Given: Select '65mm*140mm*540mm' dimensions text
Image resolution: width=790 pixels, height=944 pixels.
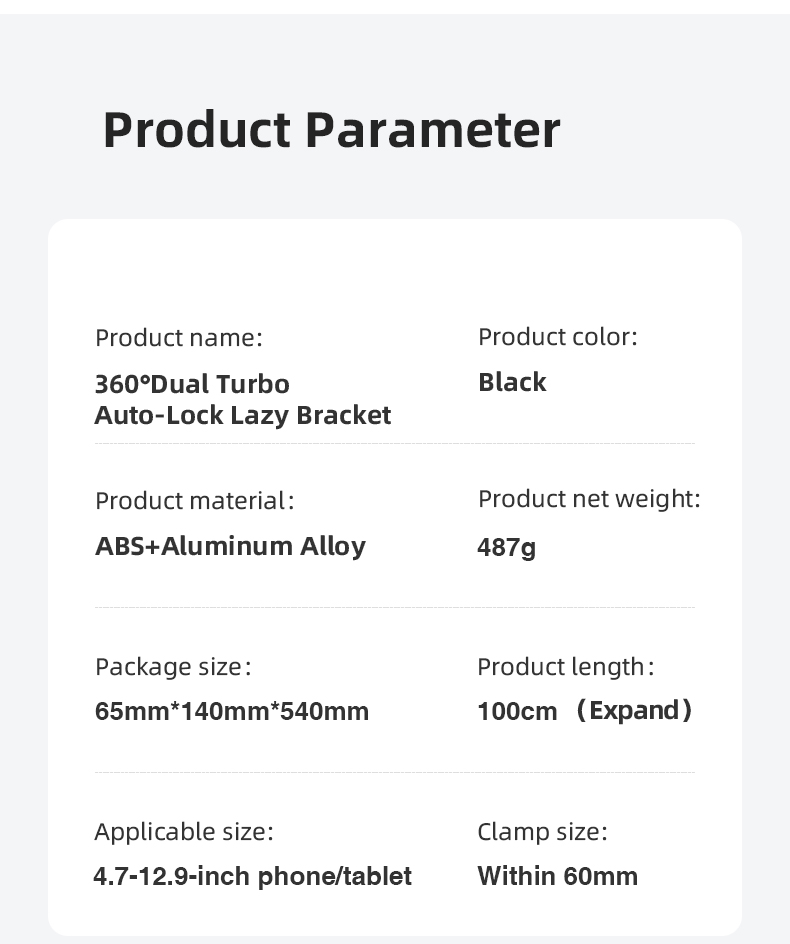Looking at the screenshot, I should pyautogui.click(x=232, y=712).
